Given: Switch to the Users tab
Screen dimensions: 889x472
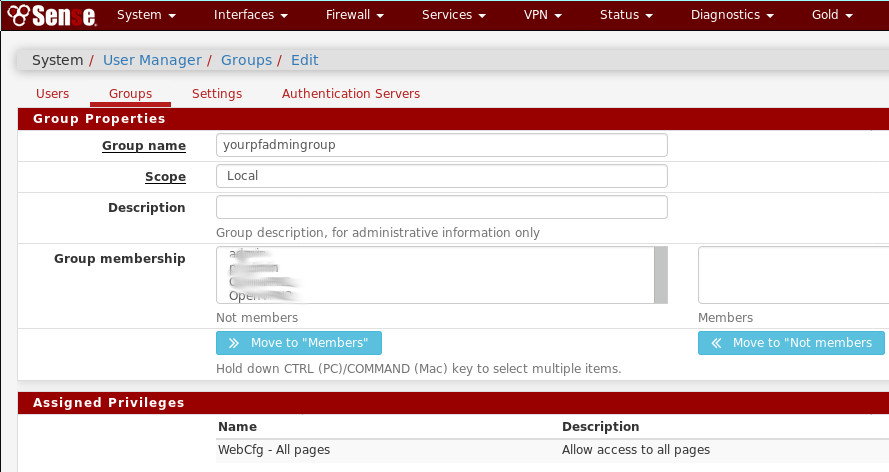Looking at the screenshot, I should coord(52,93).
